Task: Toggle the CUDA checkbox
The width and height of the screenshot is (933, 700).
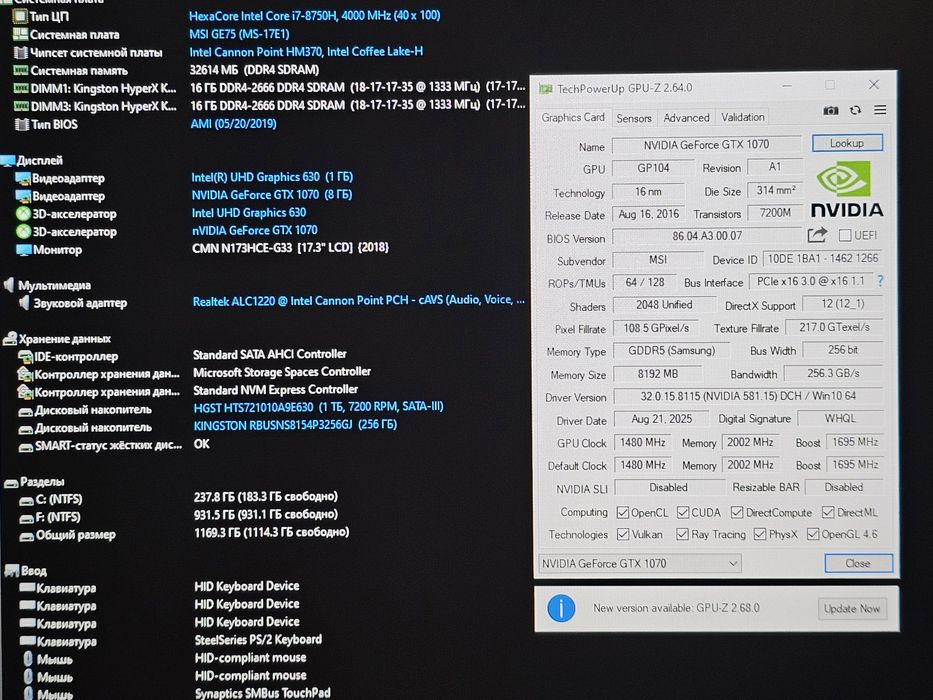Action: point(683,512)
